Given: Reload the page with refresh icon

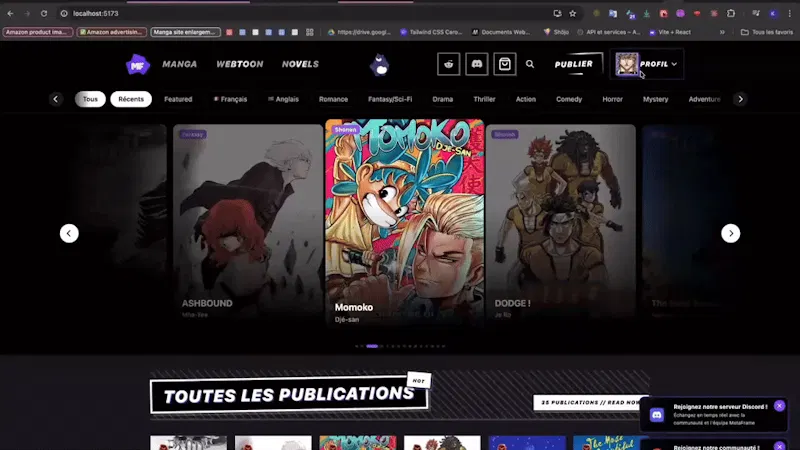Looking at the screenshot, I should (x=44, y=13).
